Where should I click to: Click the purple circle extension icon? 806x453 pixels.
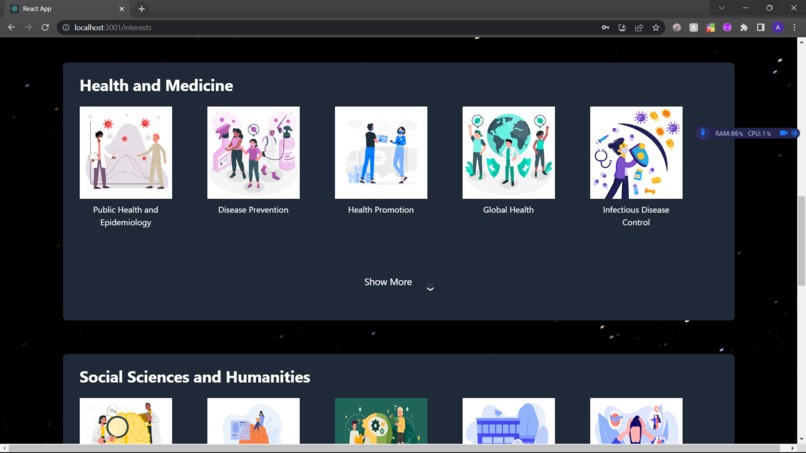pos(727,27)
